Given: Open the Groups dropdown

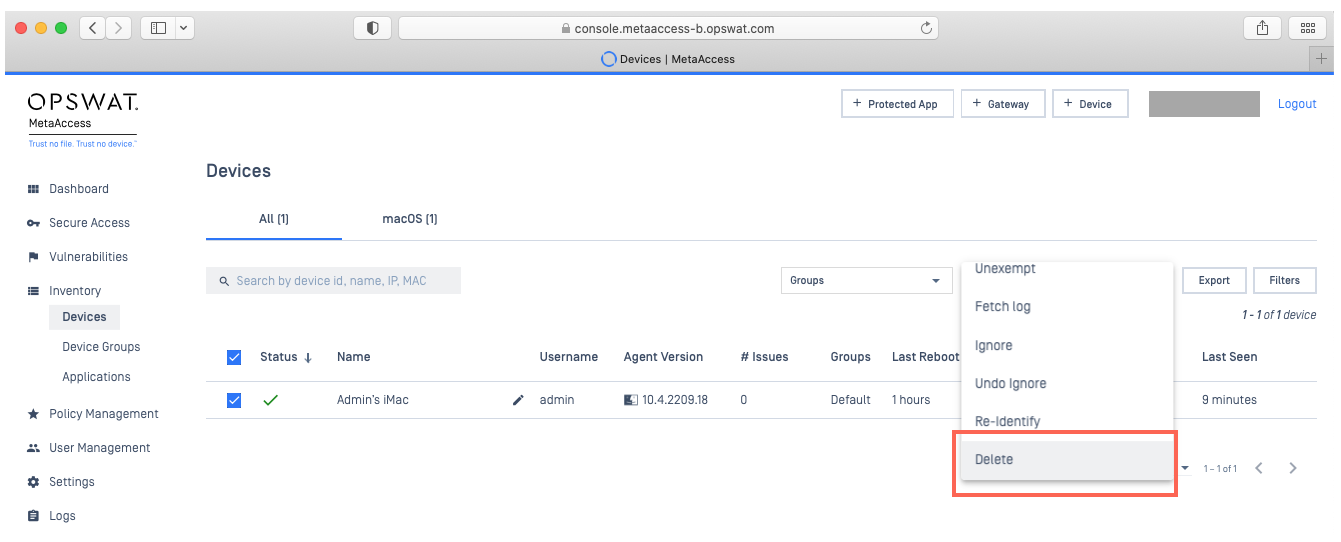Looking at the screenshot, I should (866, 281).
